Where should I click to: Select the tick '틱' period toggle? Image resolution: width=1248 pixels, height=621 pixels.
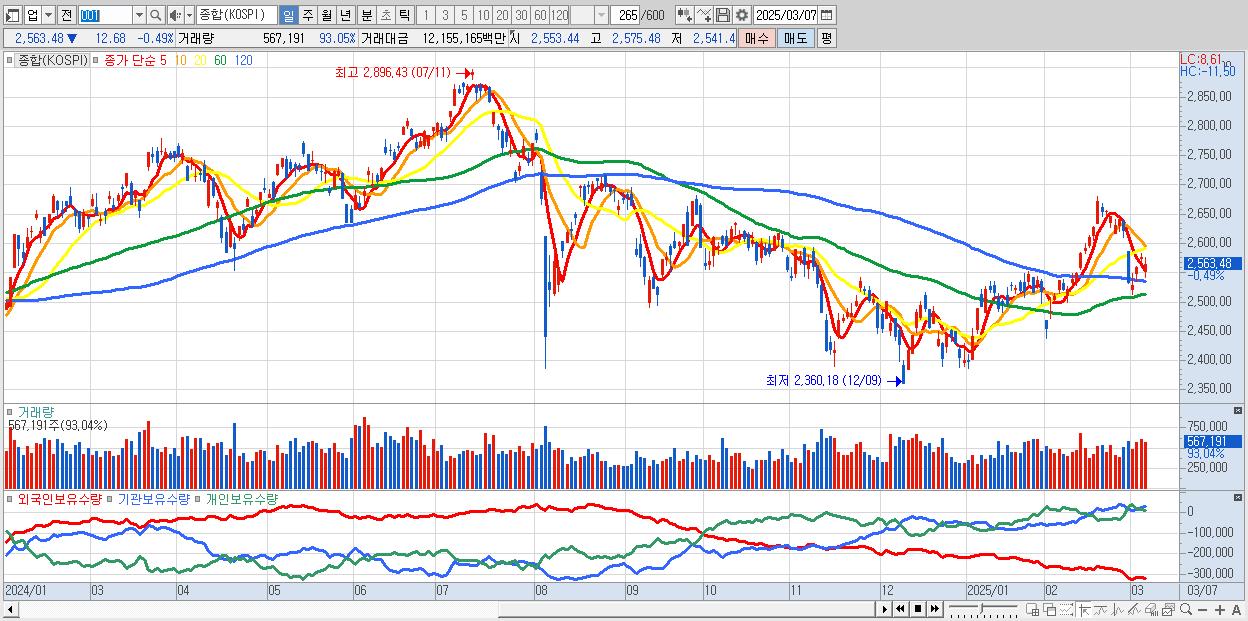click(404, 15)
